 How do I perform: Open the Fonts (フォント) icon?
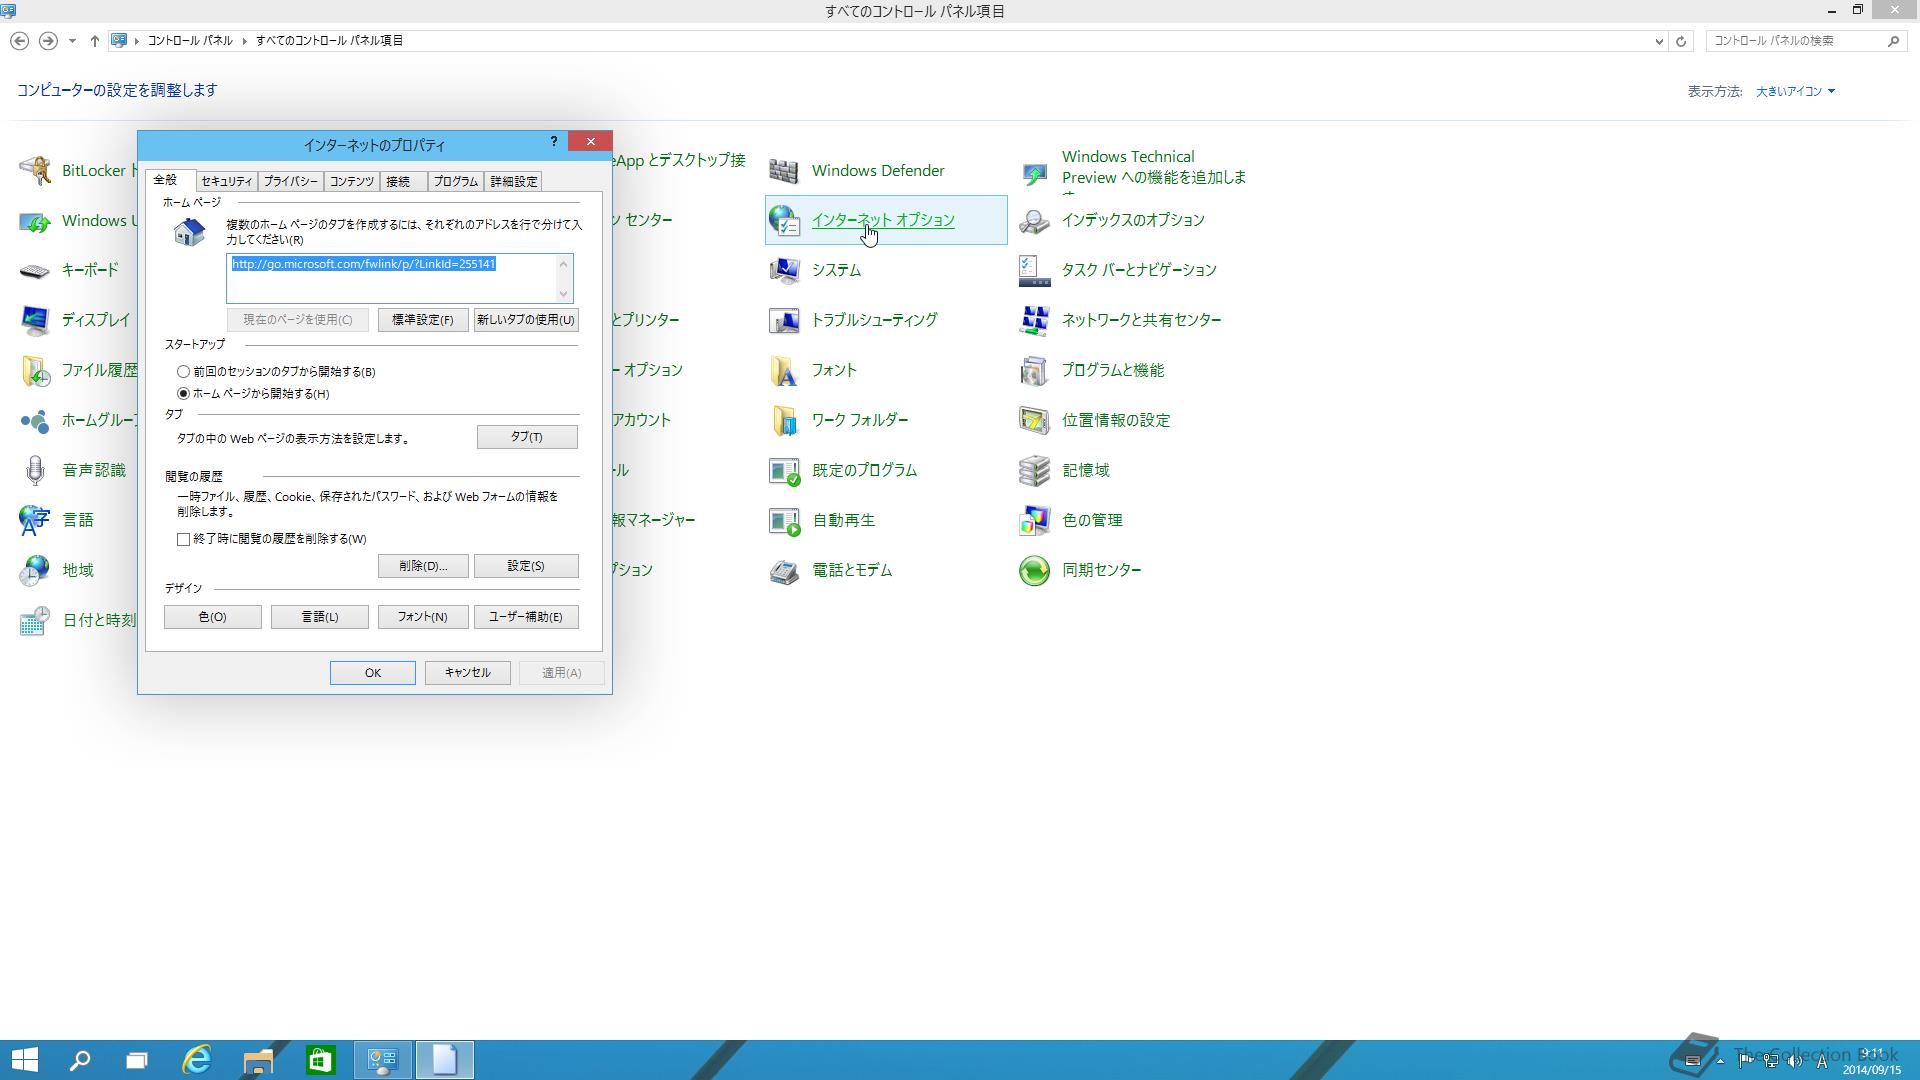coord(784,370)
